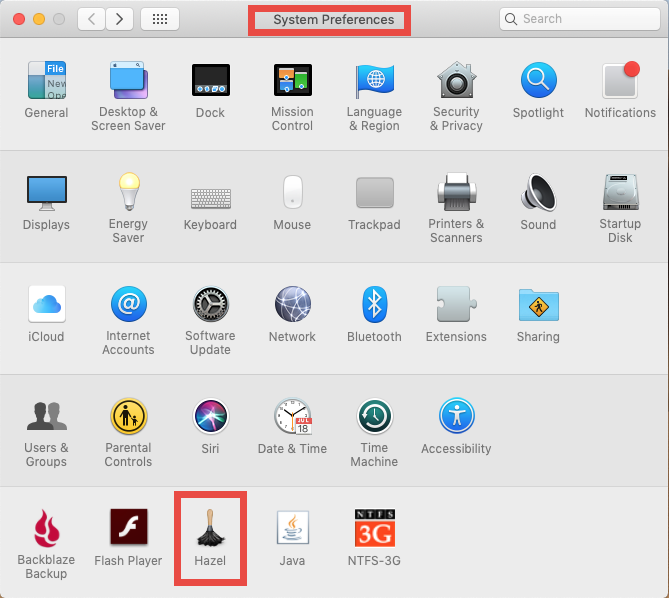
Task: Go back with the left arrow button
Action: coord(91,19)
